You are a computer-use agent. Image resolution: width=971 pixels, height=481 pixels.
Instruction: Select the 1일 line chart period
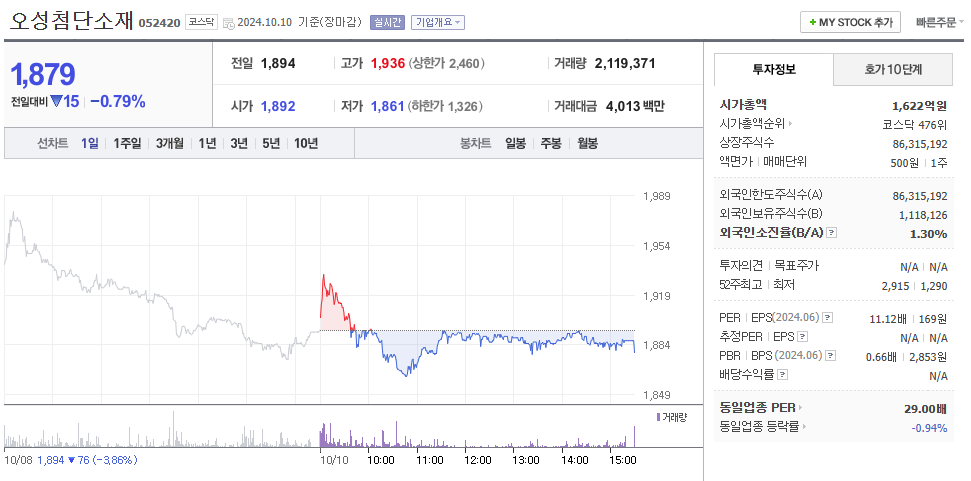click(90, 144)
